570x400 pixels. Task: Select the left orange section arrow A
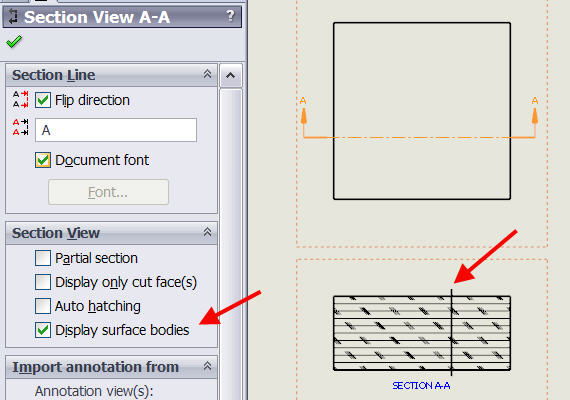303,113
